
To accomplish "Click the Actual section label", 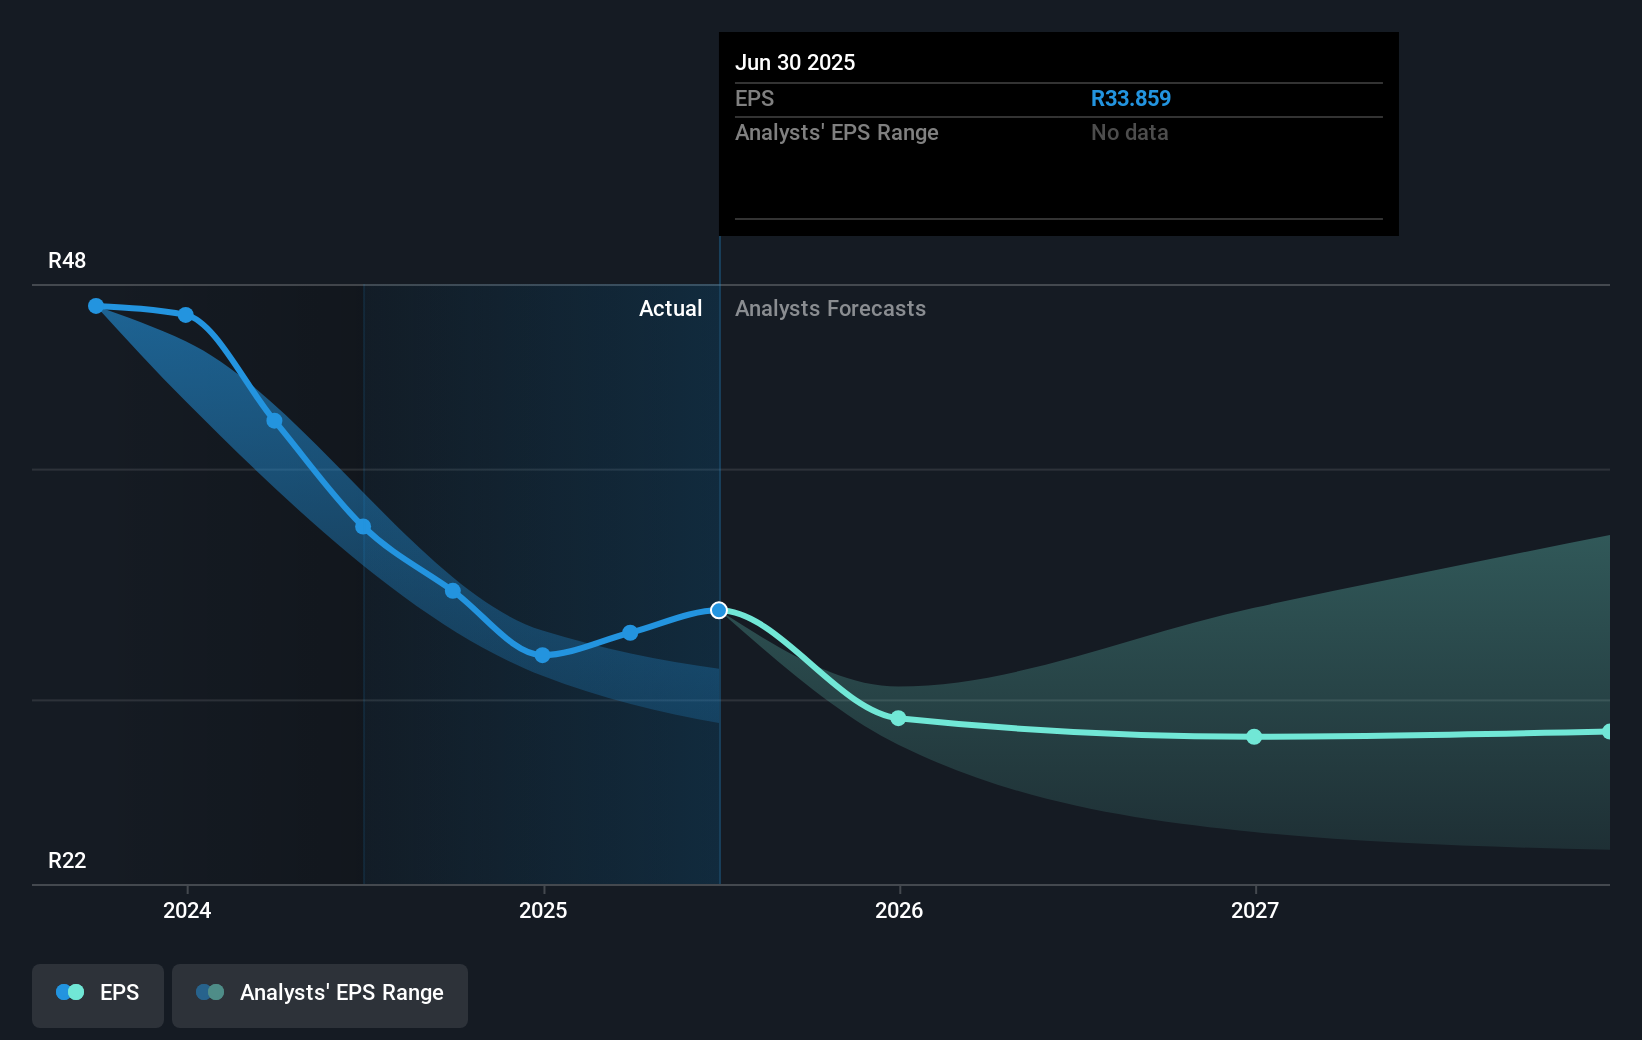I will click(x=670, y=309).
